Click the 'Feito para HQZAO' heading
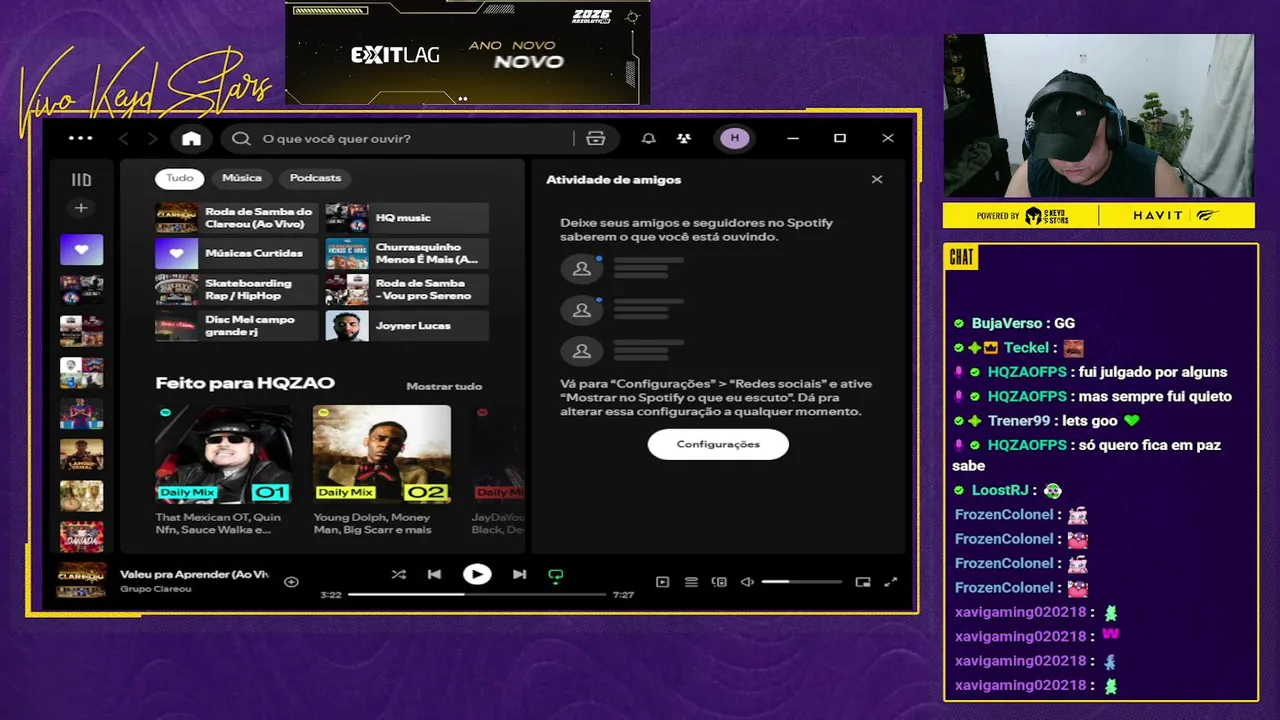The width and height of the screenshot is (1280, 720). [245, 383]
